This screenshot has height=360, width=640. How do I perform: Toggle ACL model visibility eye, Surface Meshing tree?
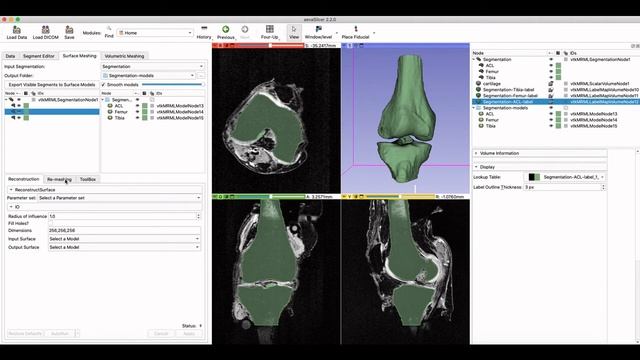[x=138, y=106]
